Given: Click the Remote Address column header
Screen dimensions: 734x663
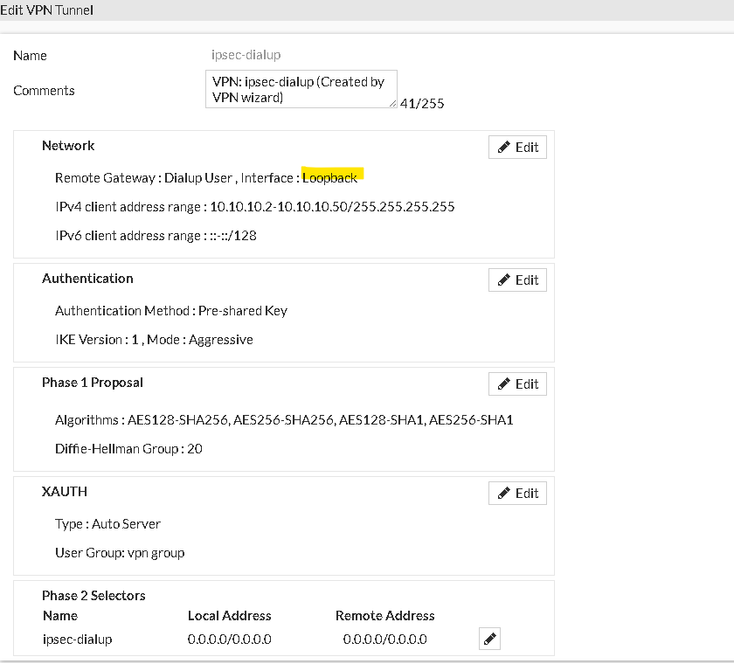Looking at the screenshot, I should pos(384,615).
